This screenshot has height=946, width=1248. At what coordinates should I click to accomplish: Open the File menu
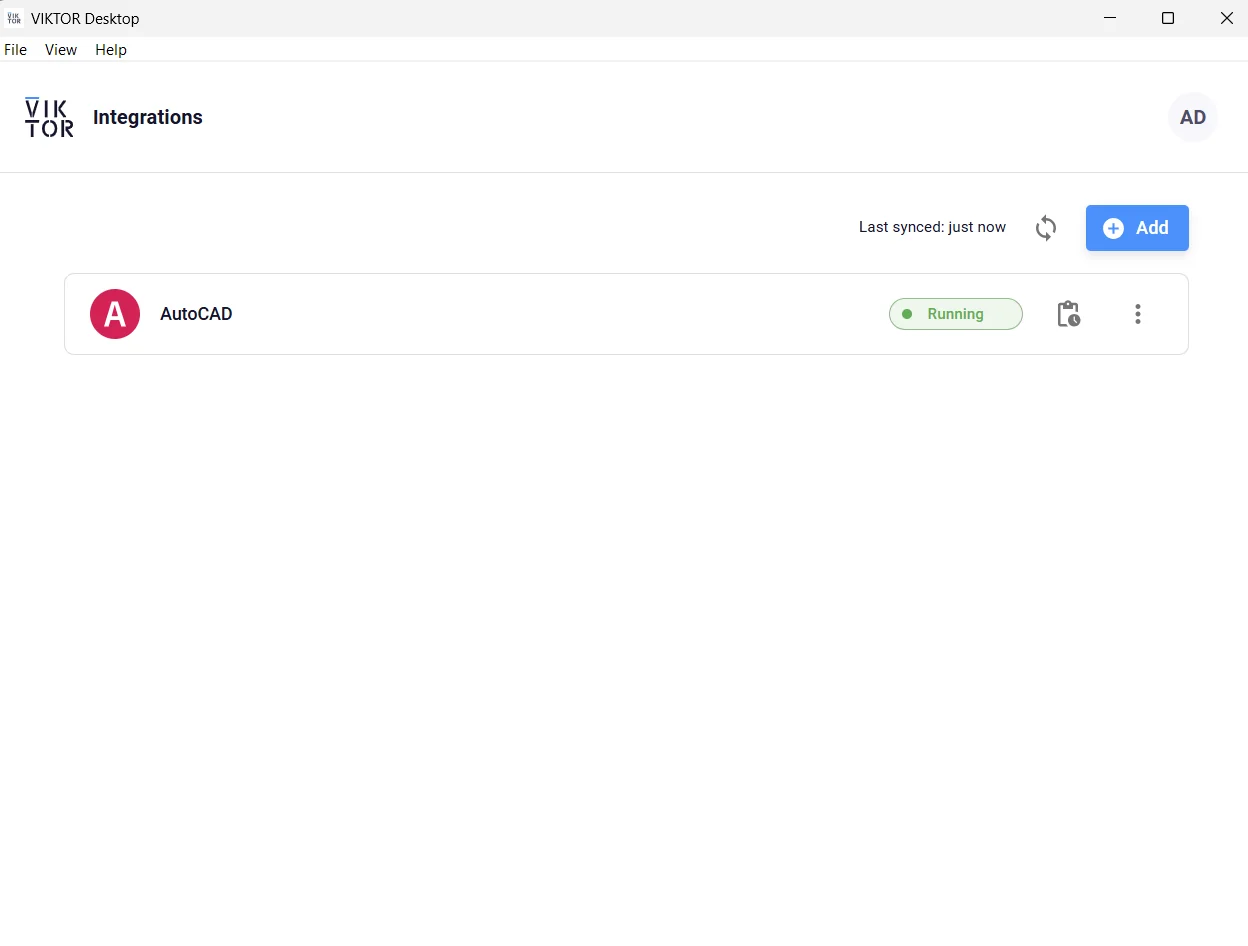pos(16,49)
